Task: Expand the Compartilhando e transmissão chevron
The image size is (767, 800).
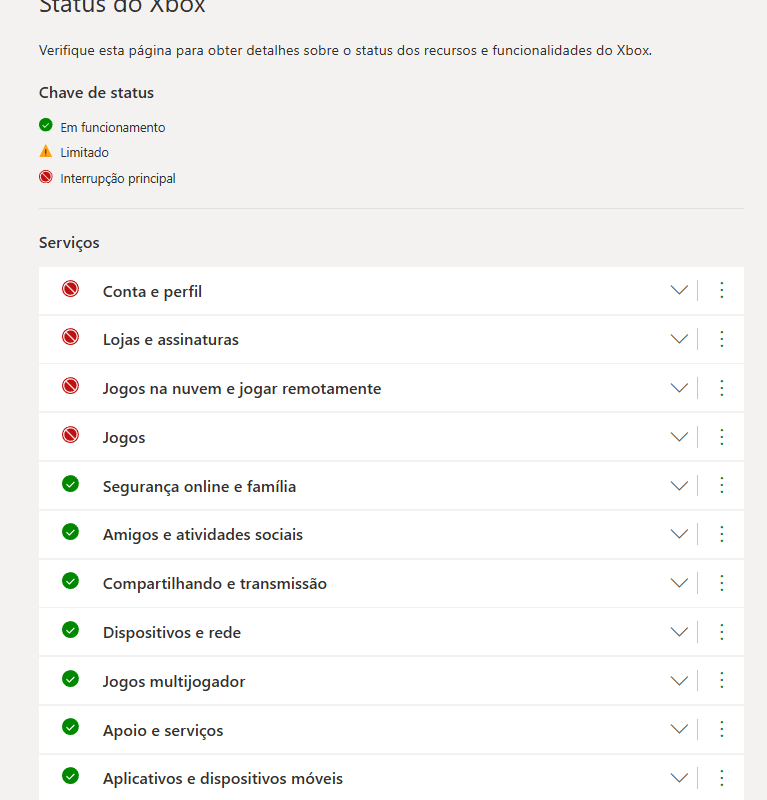Action: (679, 583)
